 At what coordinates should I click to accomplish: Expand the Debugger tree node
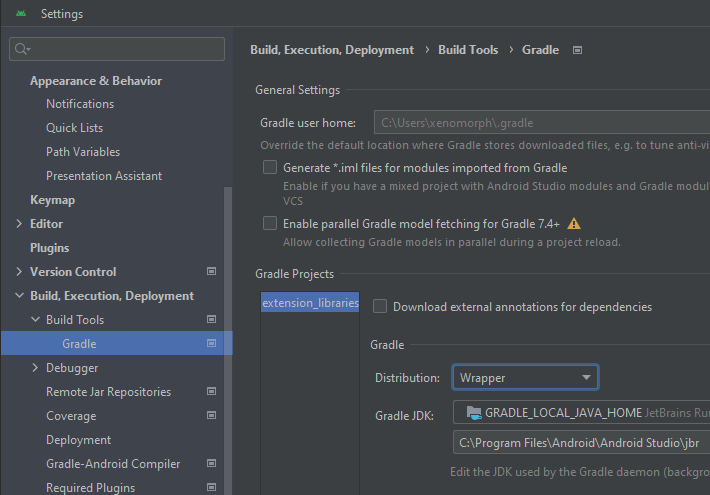[x=35, y=367]
